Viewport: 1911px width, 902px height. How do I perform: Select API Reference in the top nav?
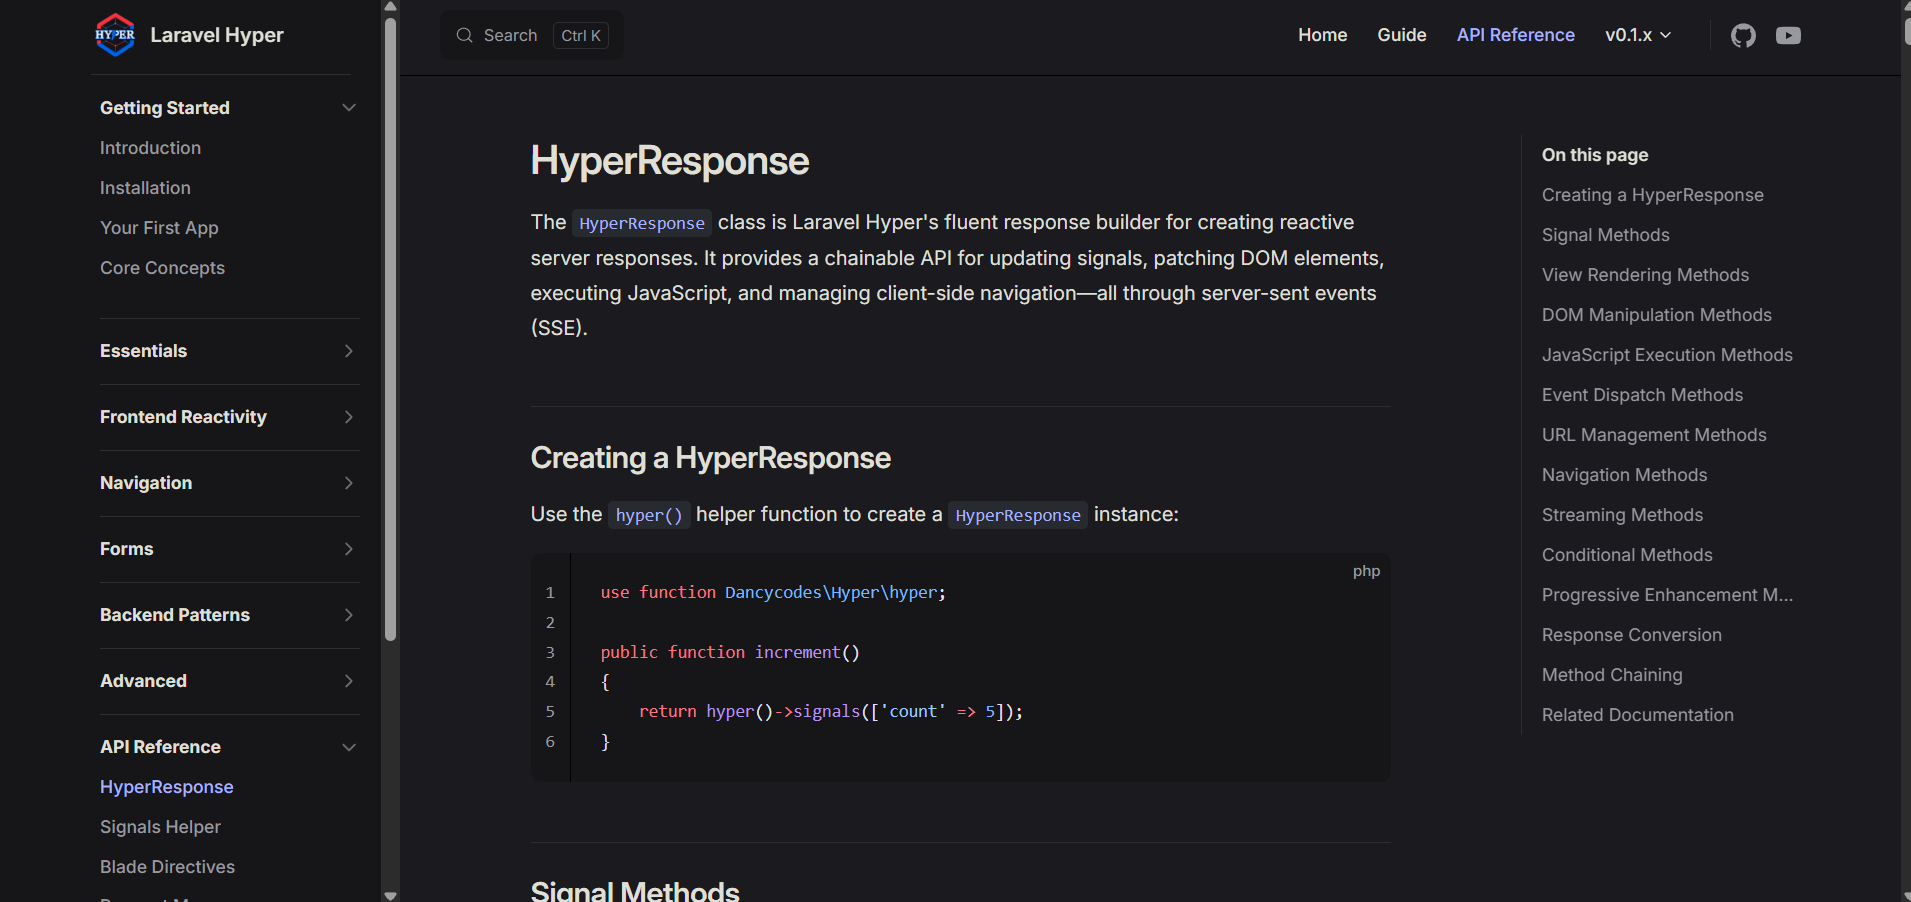point(1515,35)
